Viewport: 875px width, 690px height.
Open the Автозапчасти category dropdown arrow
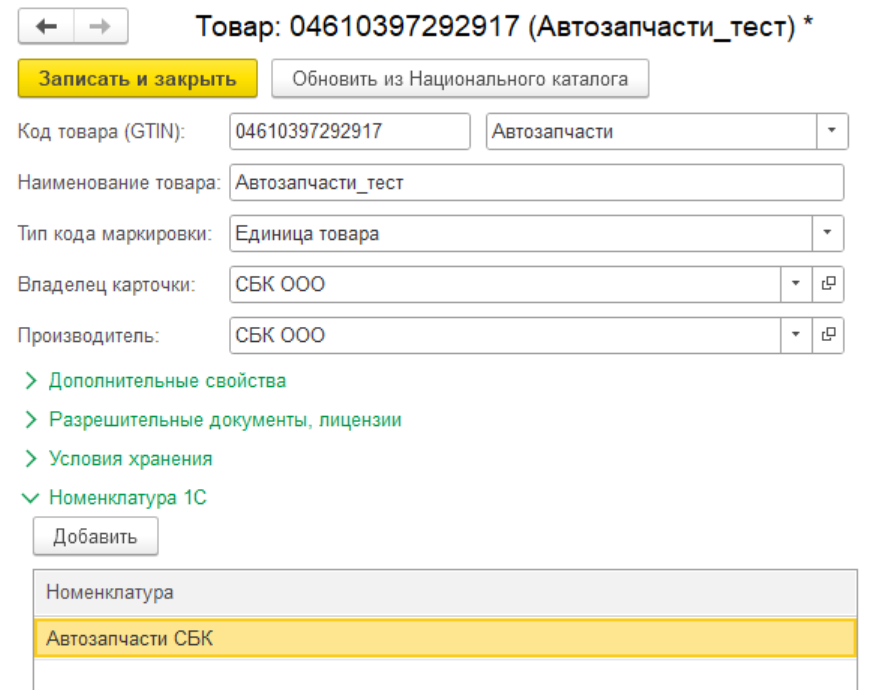(x=832, y=131)
